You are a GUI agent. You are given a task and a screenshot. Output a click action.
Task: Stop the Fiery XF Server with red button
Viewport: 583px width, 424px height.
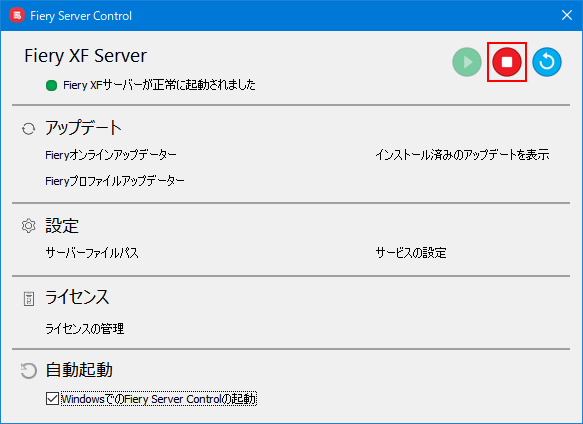click(x=507, y=62)
